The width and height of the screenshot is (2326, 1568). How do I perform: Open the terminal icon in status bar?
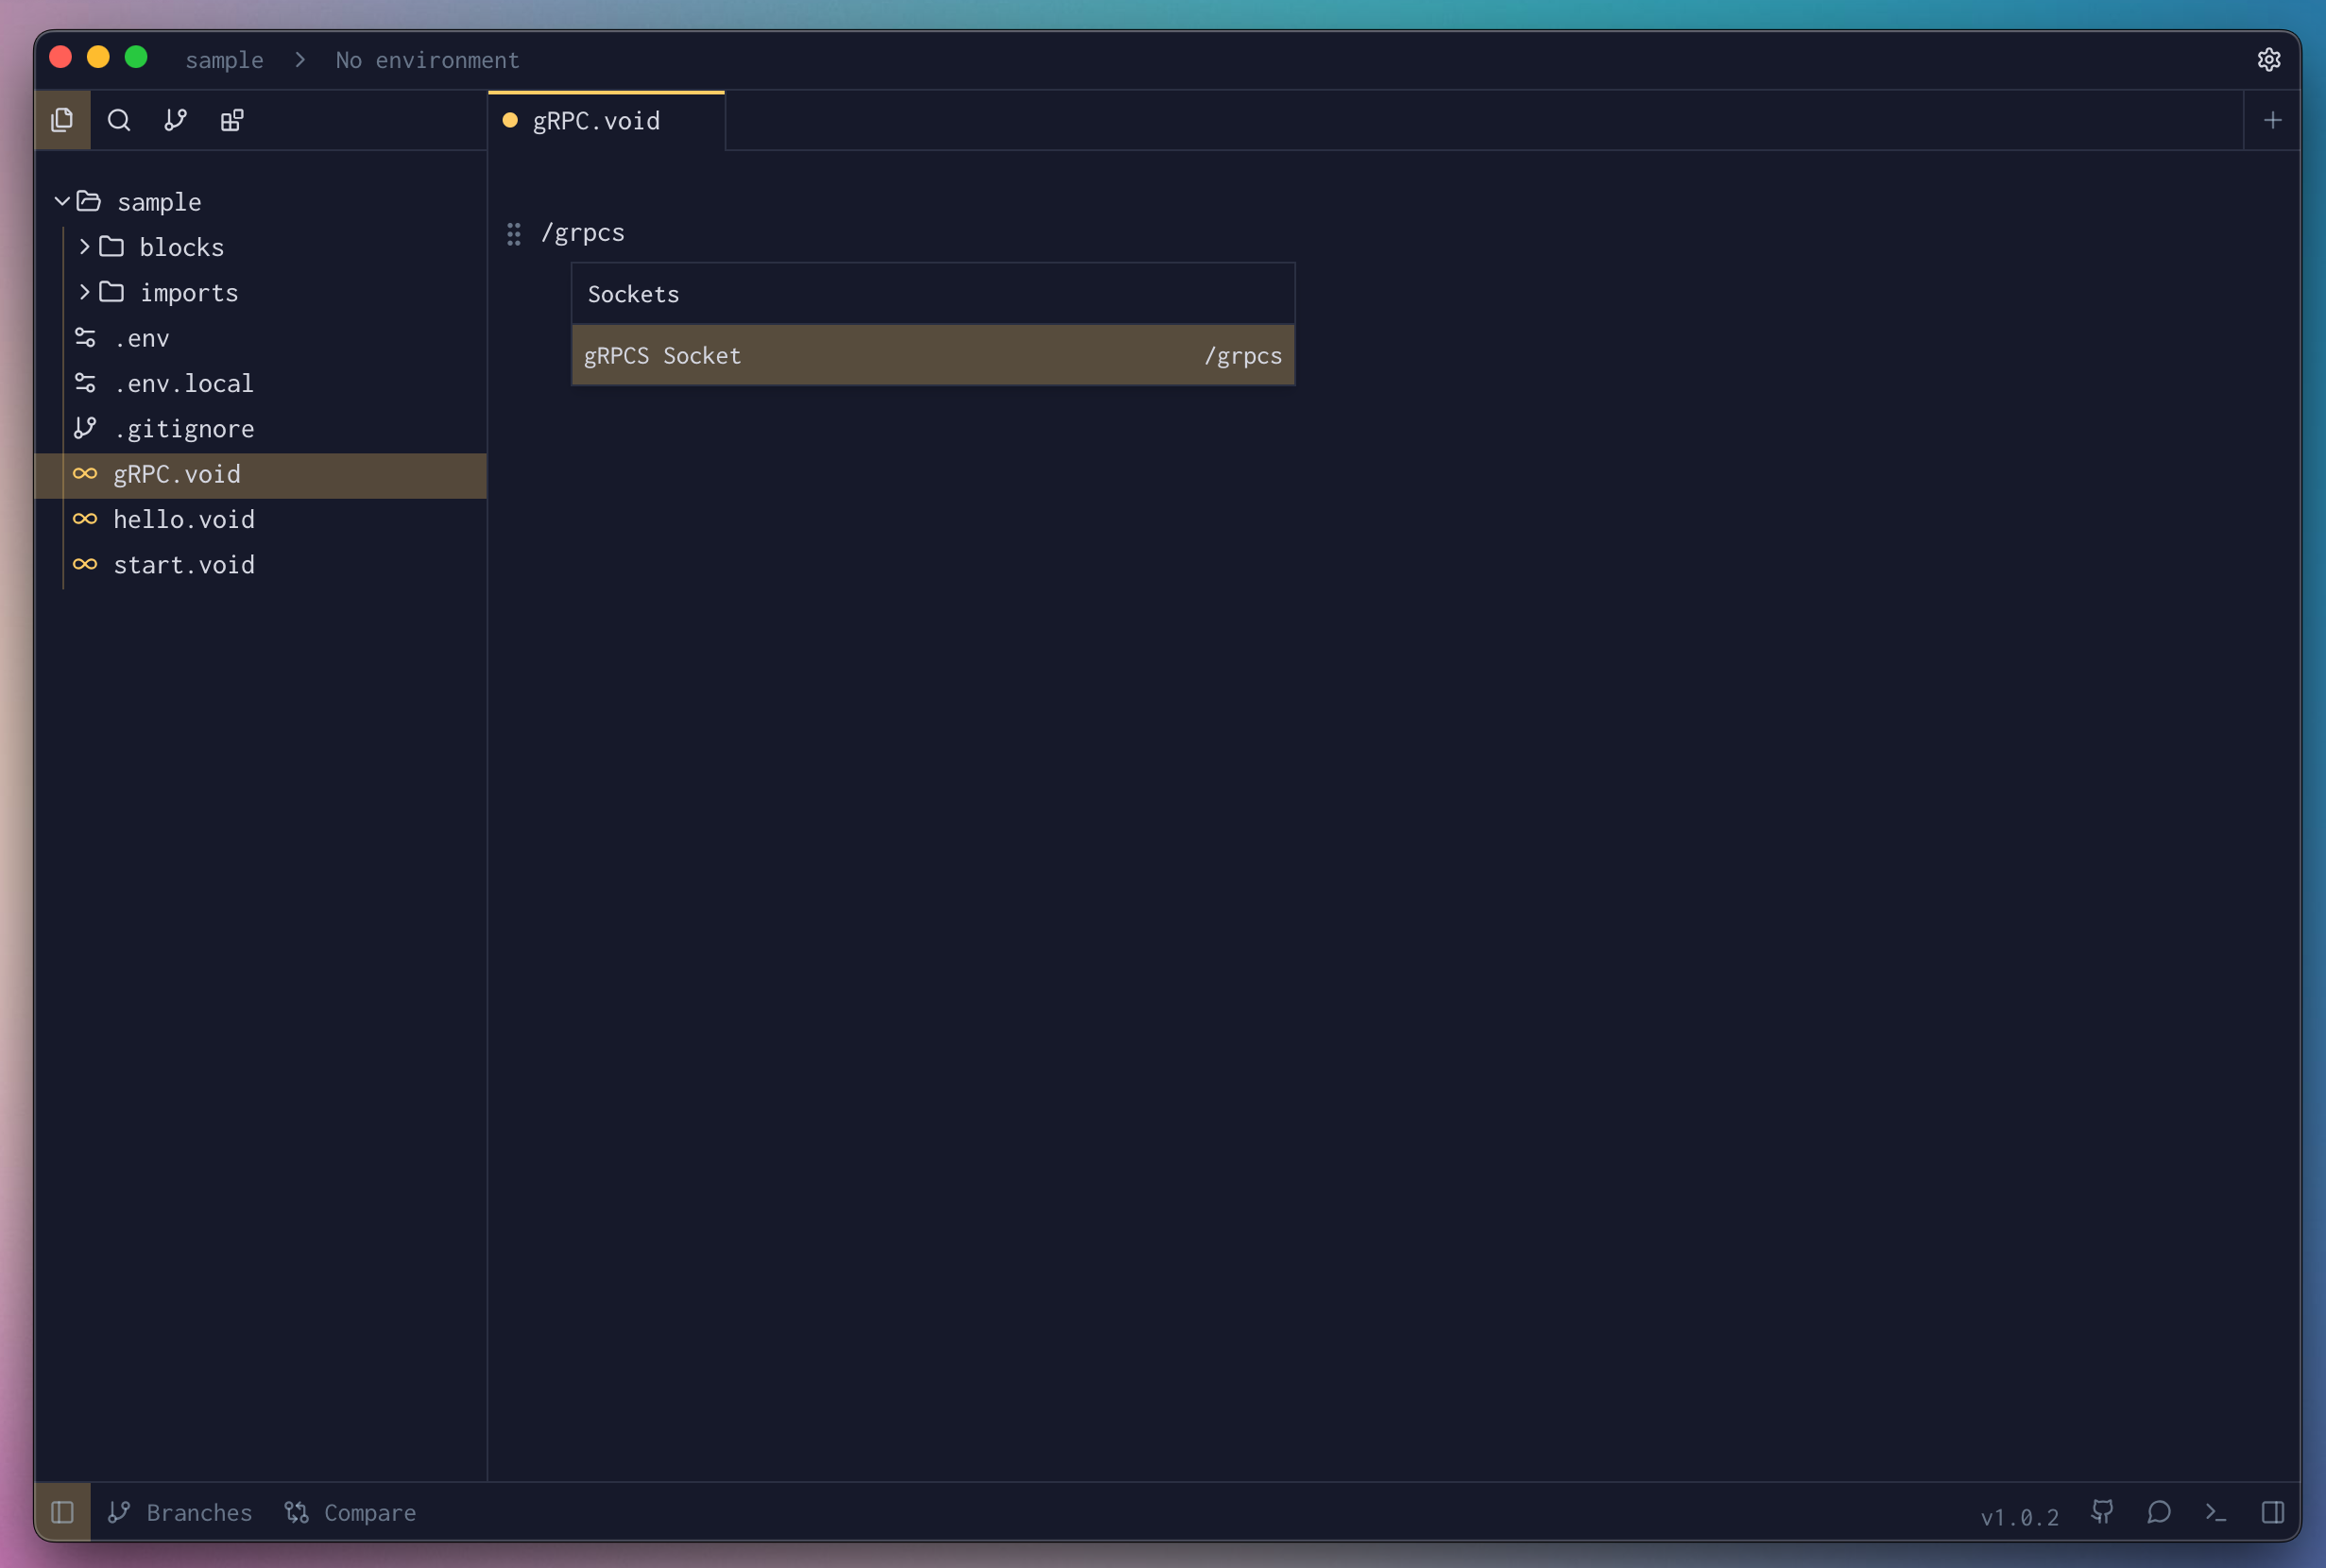[x=2215, y=1511]
